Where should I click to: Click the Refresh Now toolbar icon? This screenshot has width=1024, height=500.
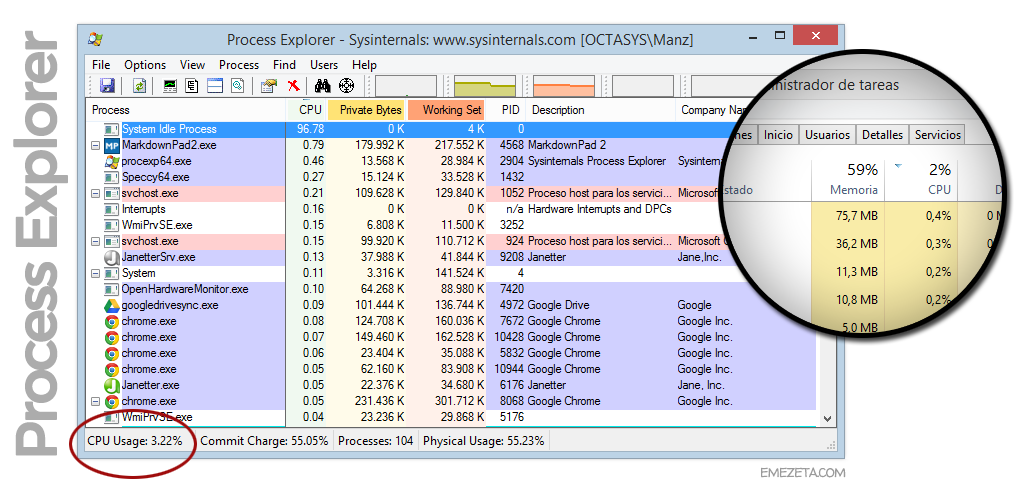click(138, 86)
